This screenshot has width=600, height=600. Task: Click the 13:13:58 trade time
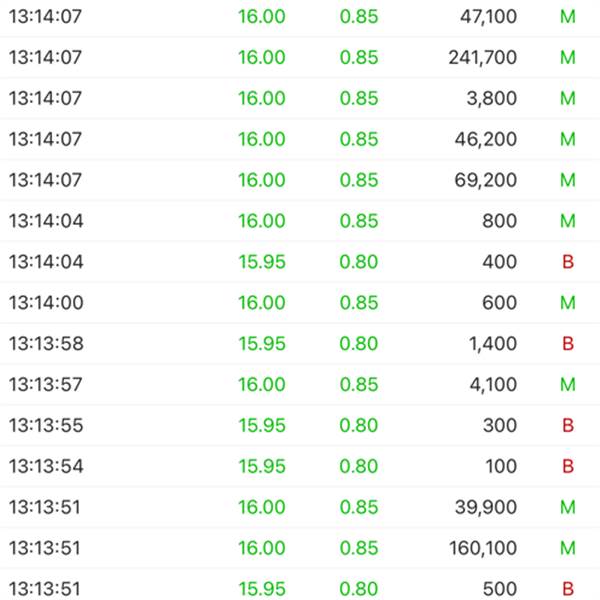46,344
